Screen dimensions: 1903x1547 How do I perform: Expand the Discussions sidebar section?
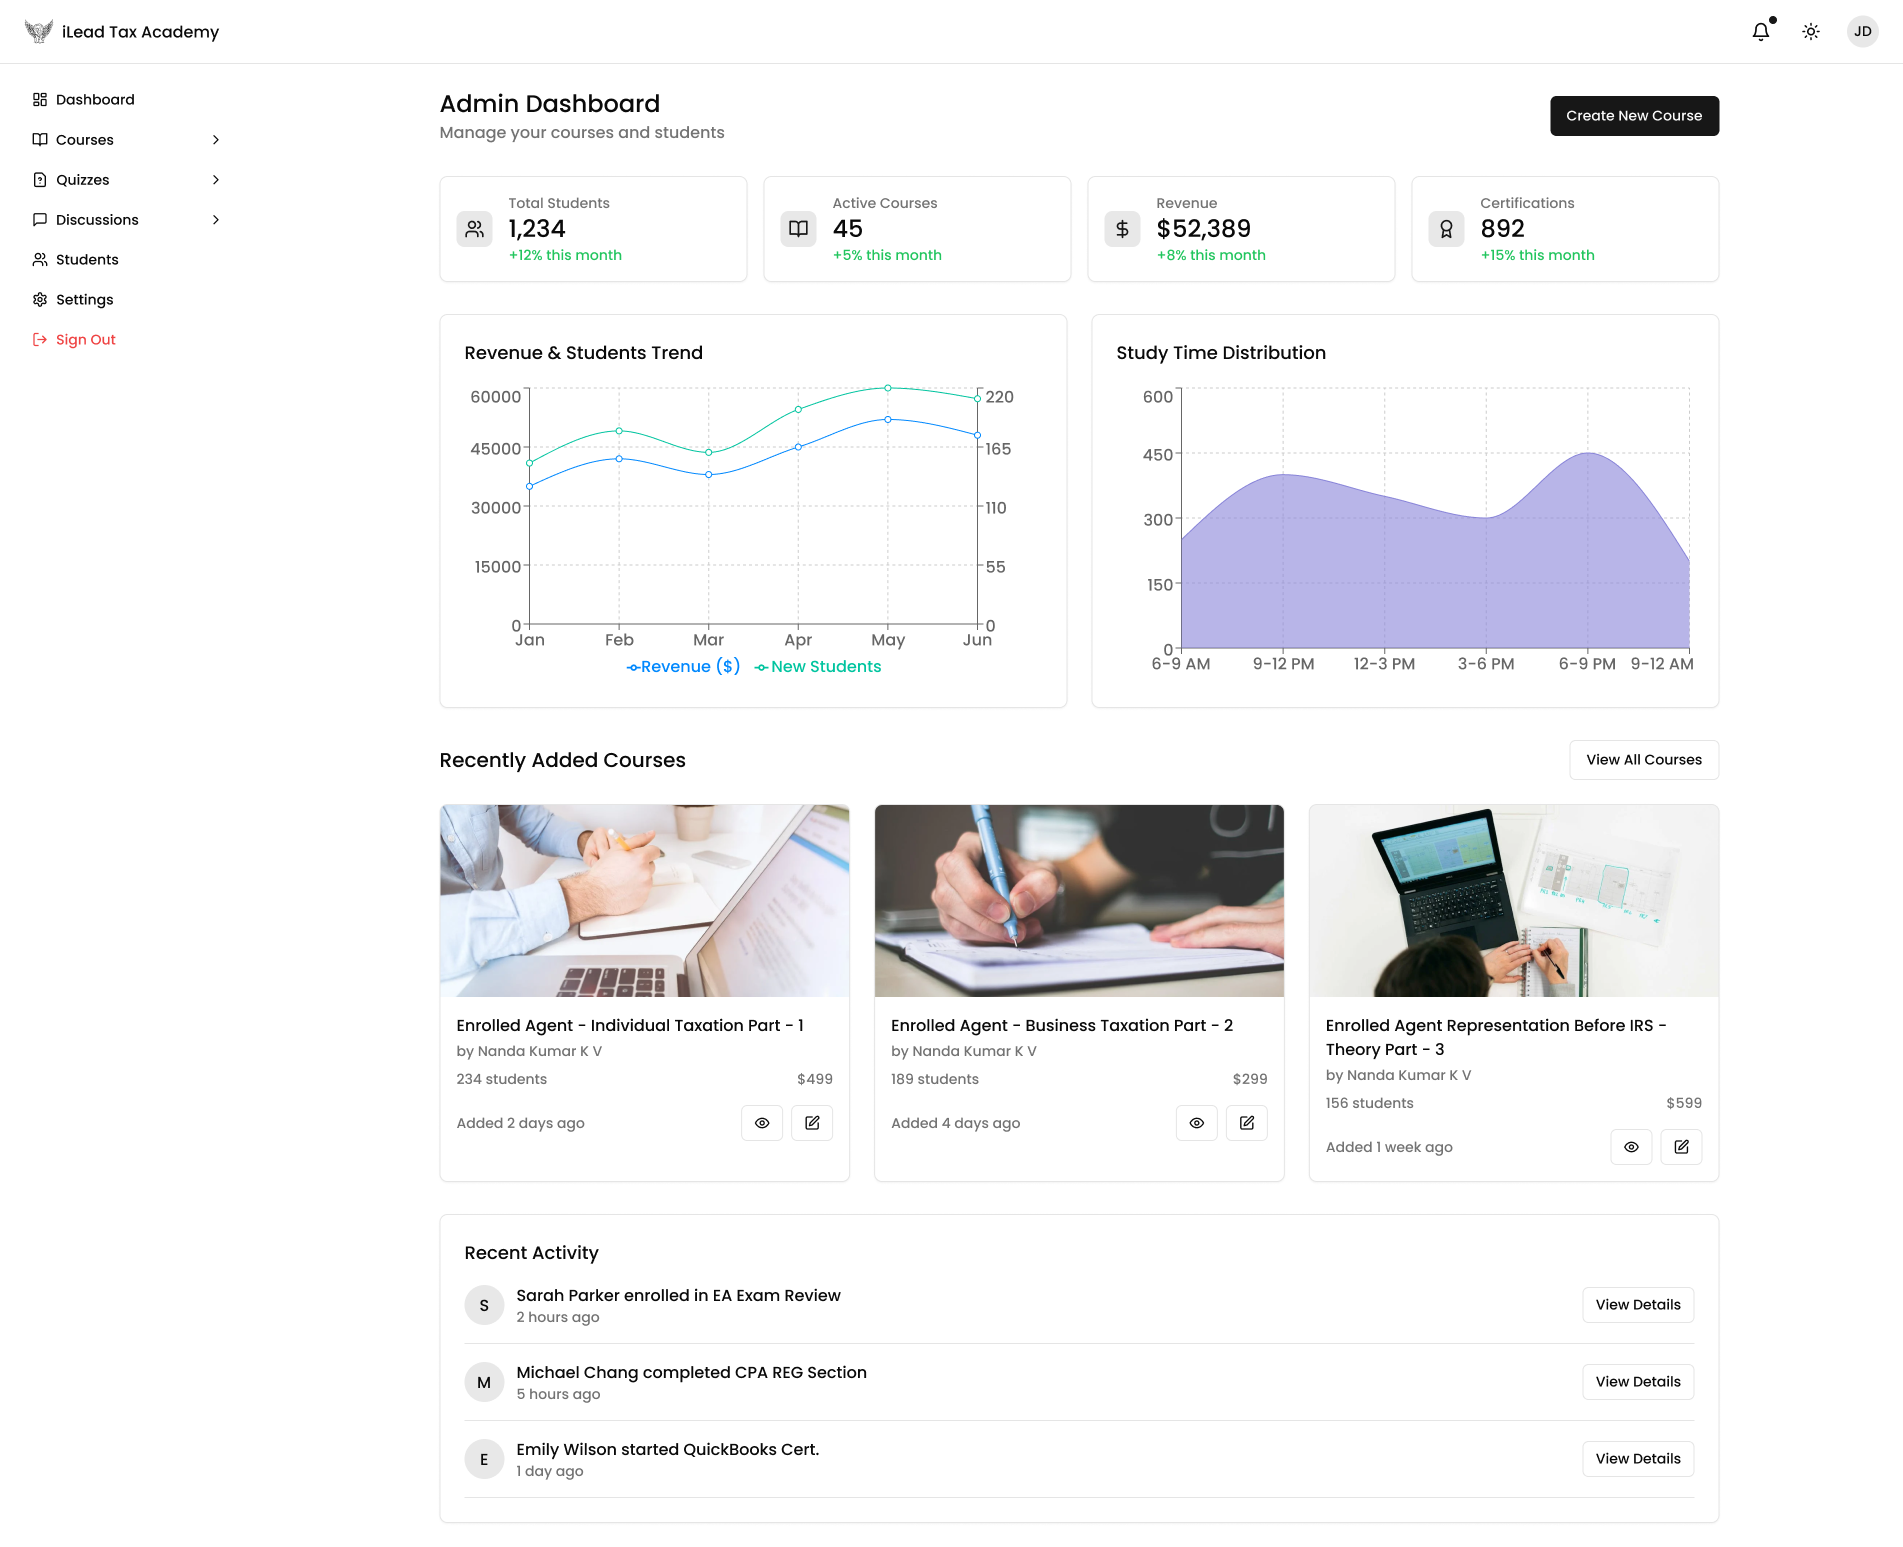215,220
